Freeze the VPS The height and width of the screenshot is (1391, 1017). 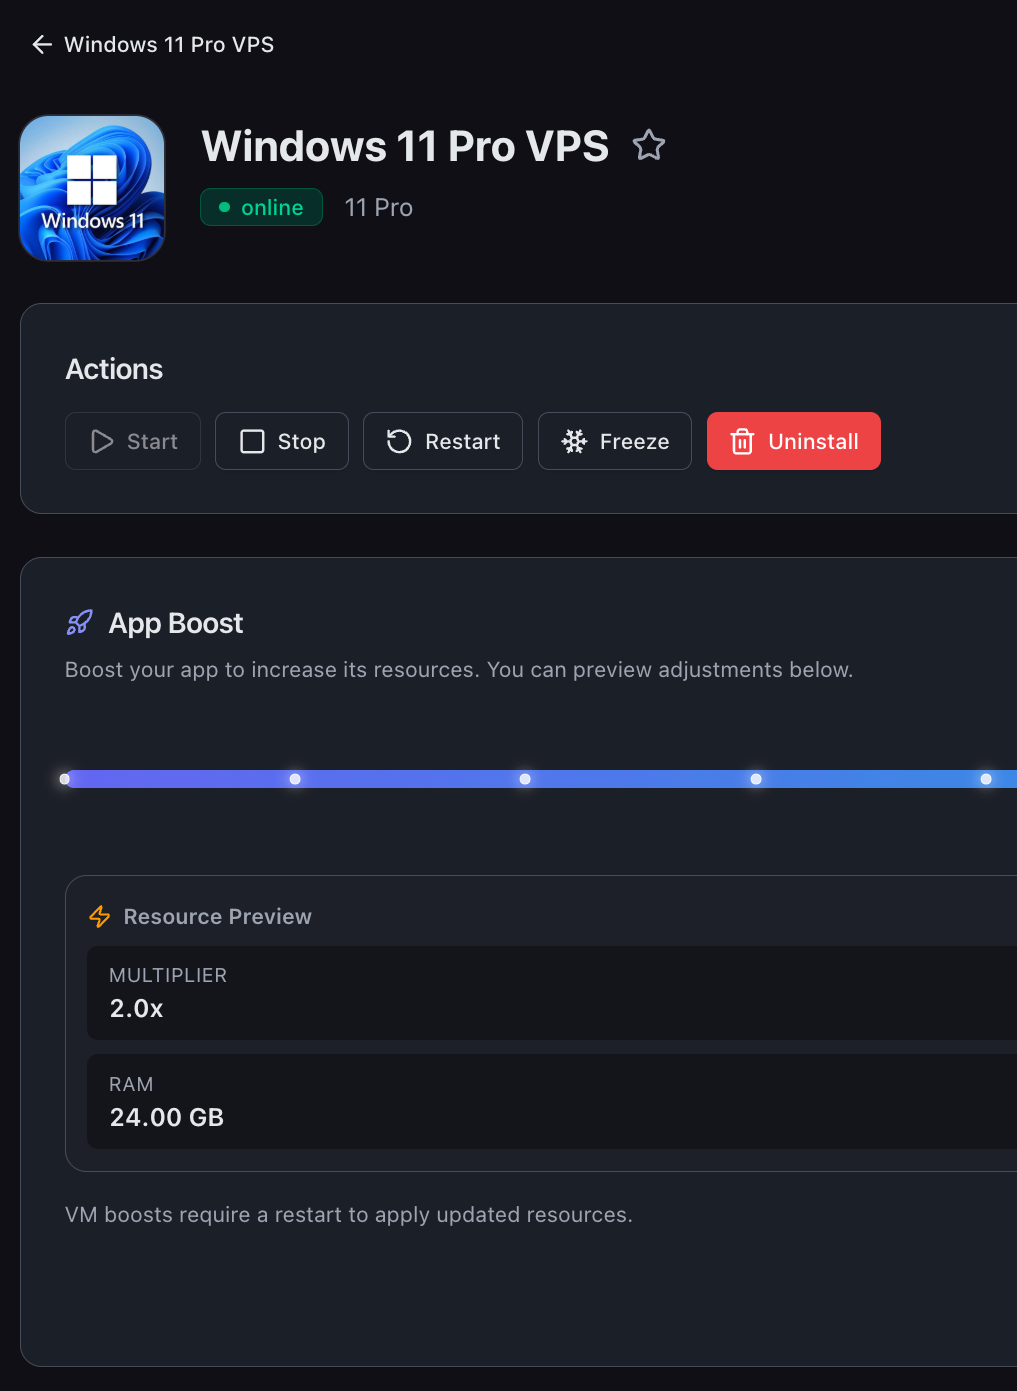pos(615,441)
